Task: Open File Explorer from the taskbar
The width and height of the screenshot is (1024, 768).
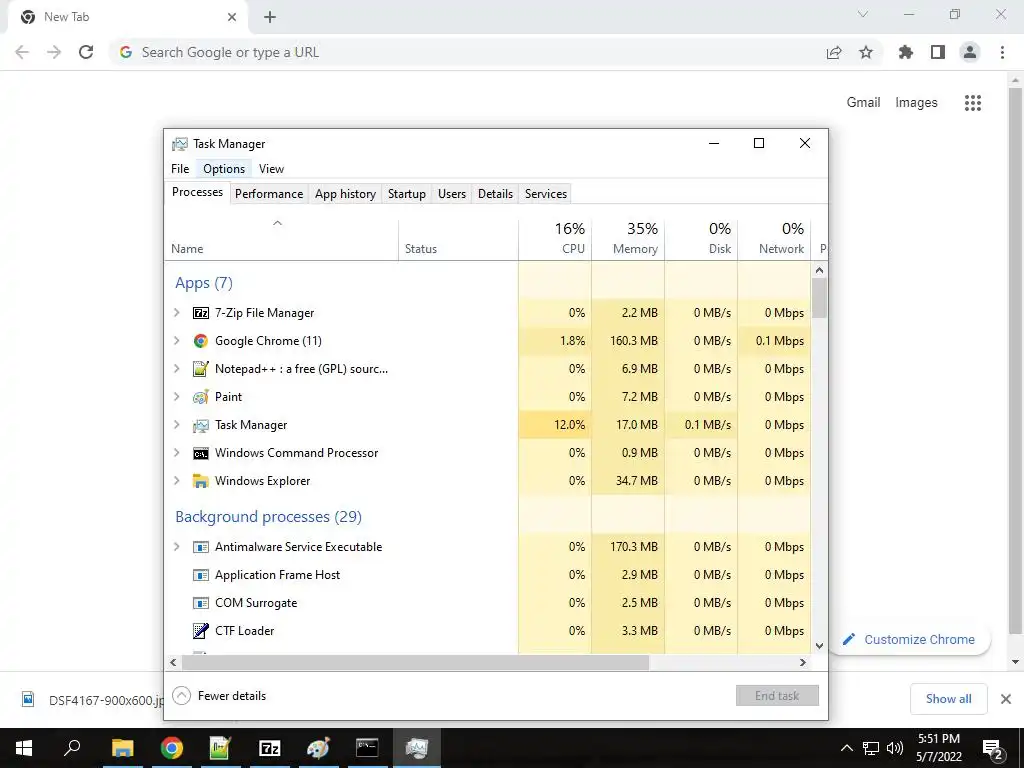Action: (122, 748)
